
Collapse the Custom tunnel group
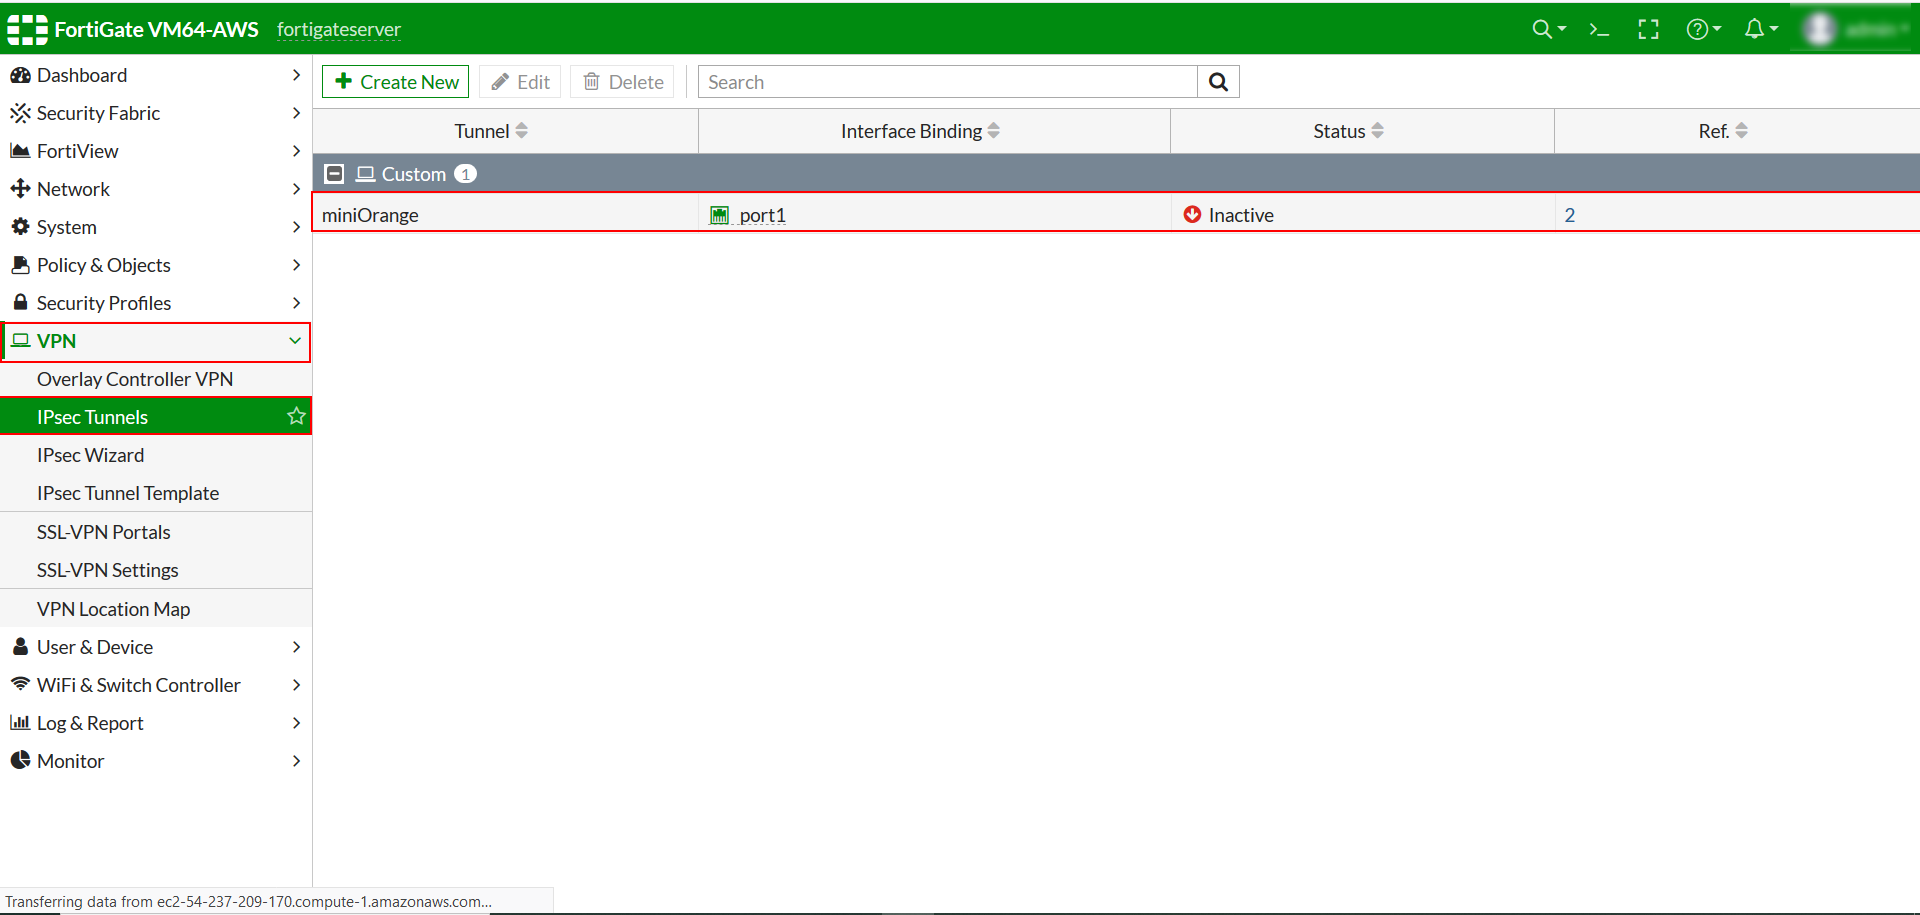334,173
